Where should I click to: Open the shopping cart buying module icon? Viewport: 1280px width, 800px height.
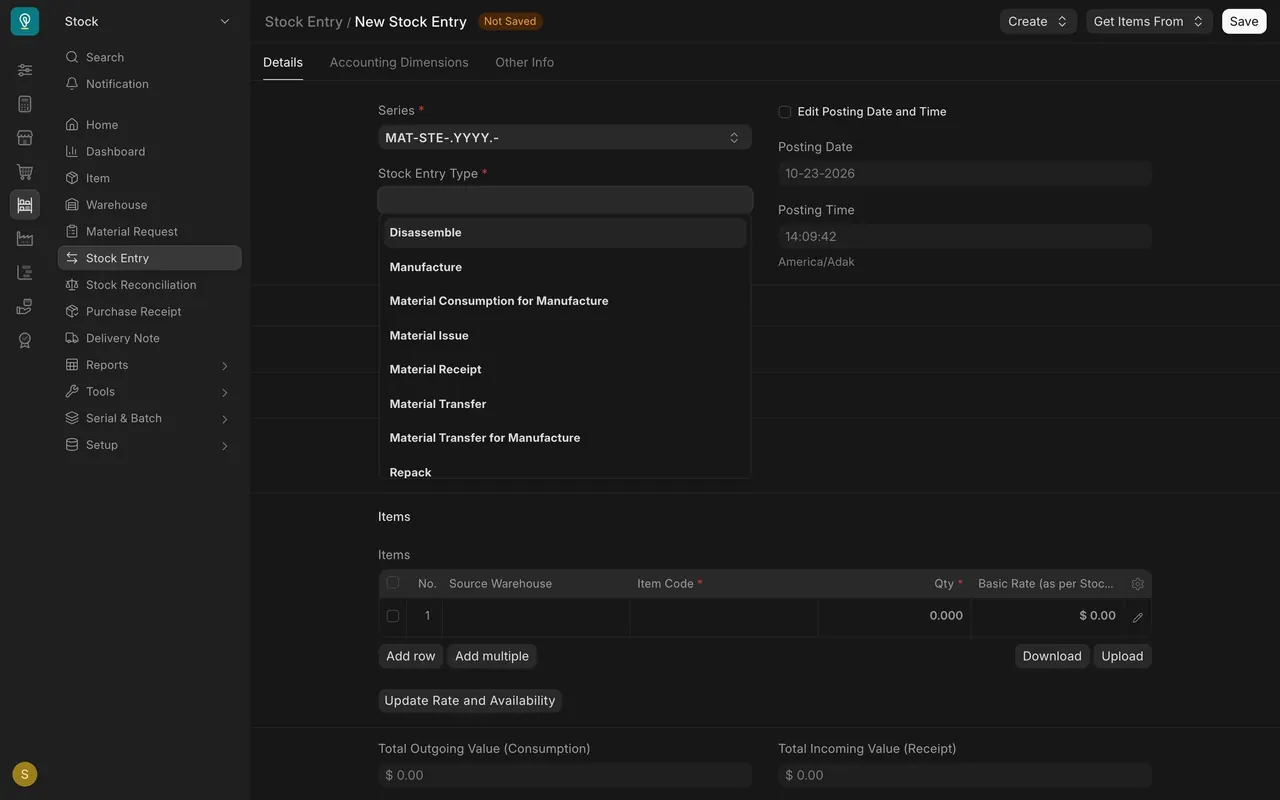click(x=25, y=172)
